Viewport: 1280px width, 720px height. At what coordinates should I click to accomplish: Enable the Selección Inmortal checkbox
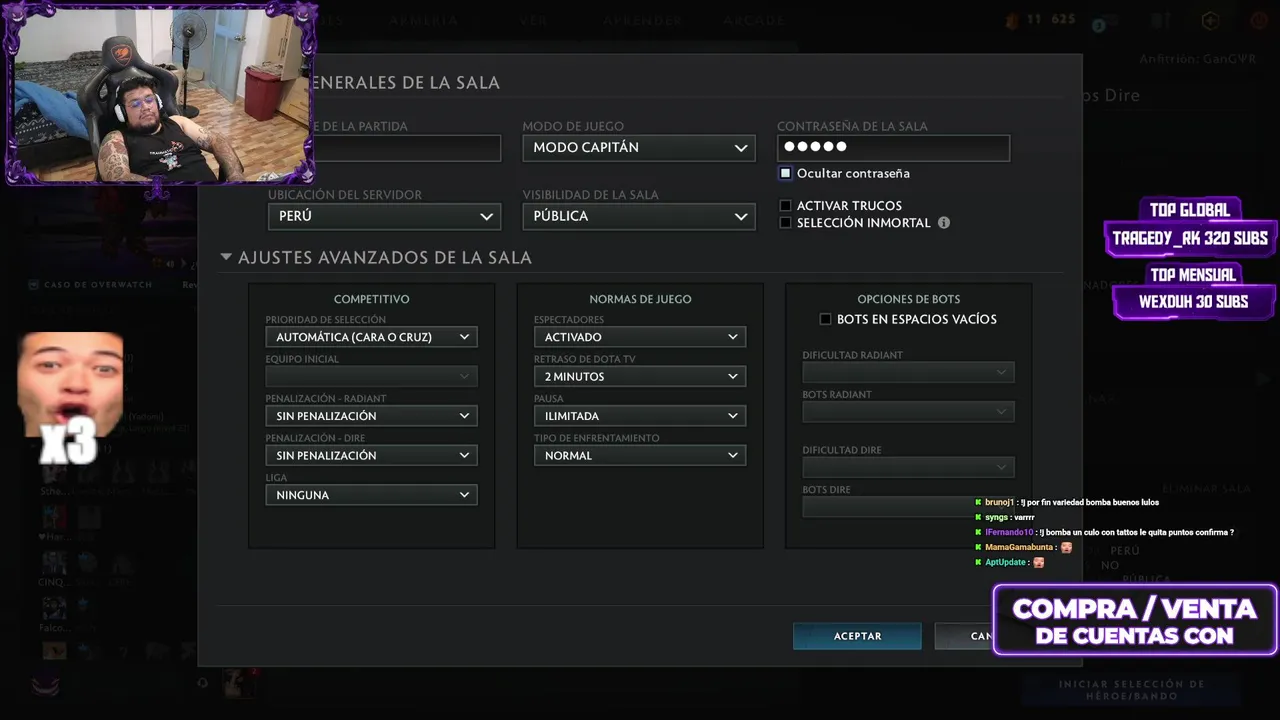click(786, 223)
